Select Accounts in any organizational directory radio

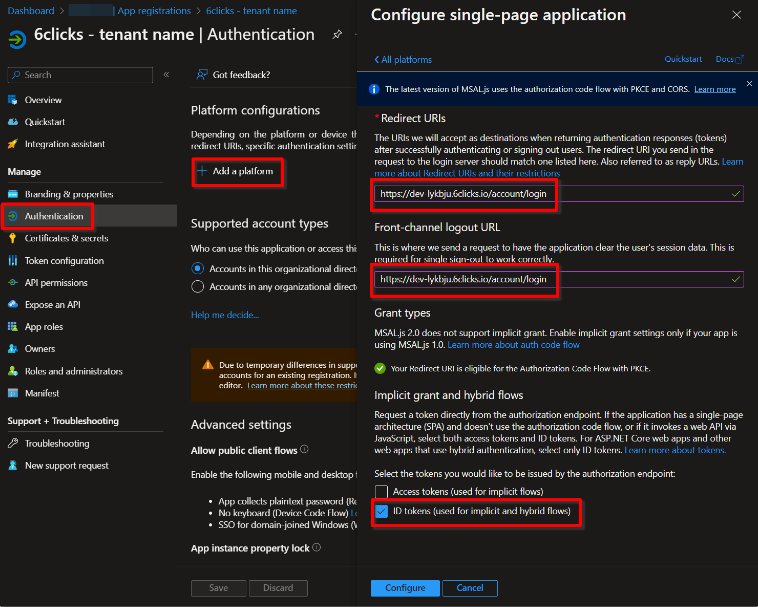pos(197,287)
